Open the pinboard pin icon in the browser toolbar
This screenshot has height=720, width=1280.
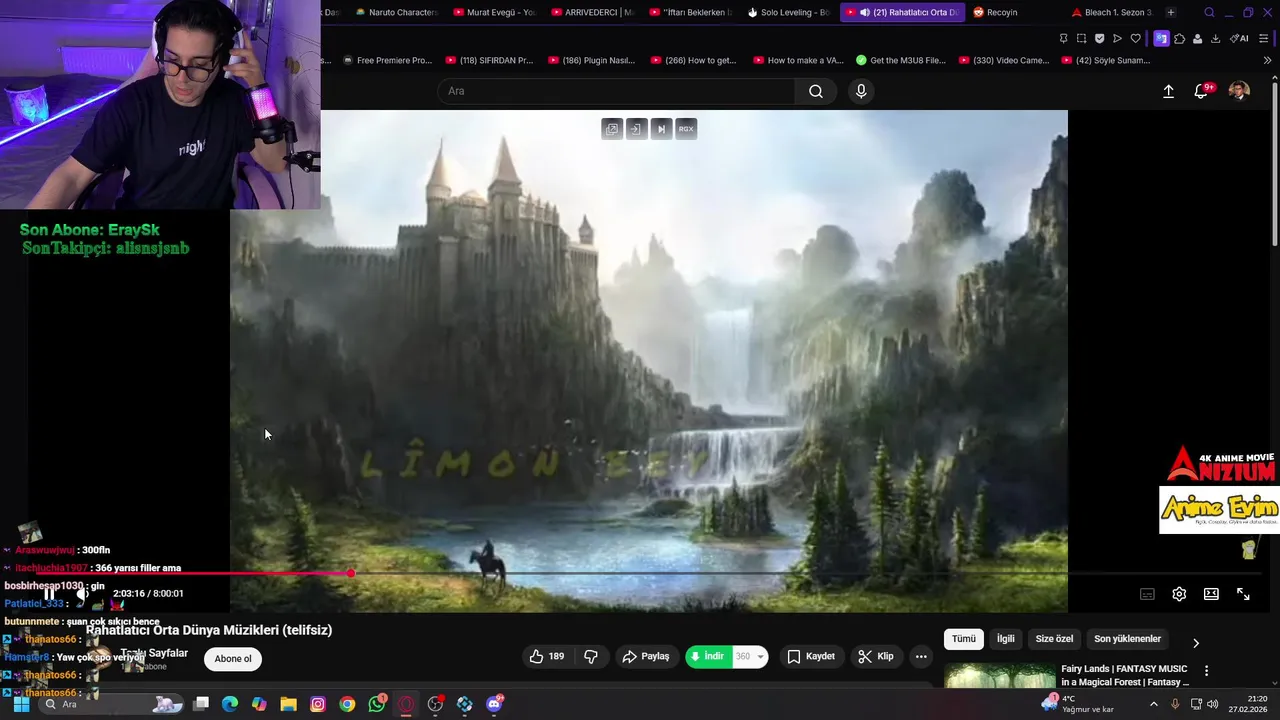(x=1063, y=38)
